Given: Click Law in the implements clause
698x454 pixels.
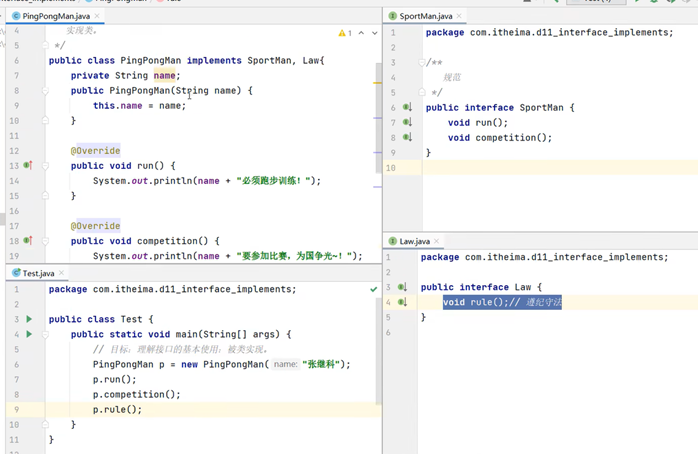Looking at the screenshot, I should click(311, 61).
